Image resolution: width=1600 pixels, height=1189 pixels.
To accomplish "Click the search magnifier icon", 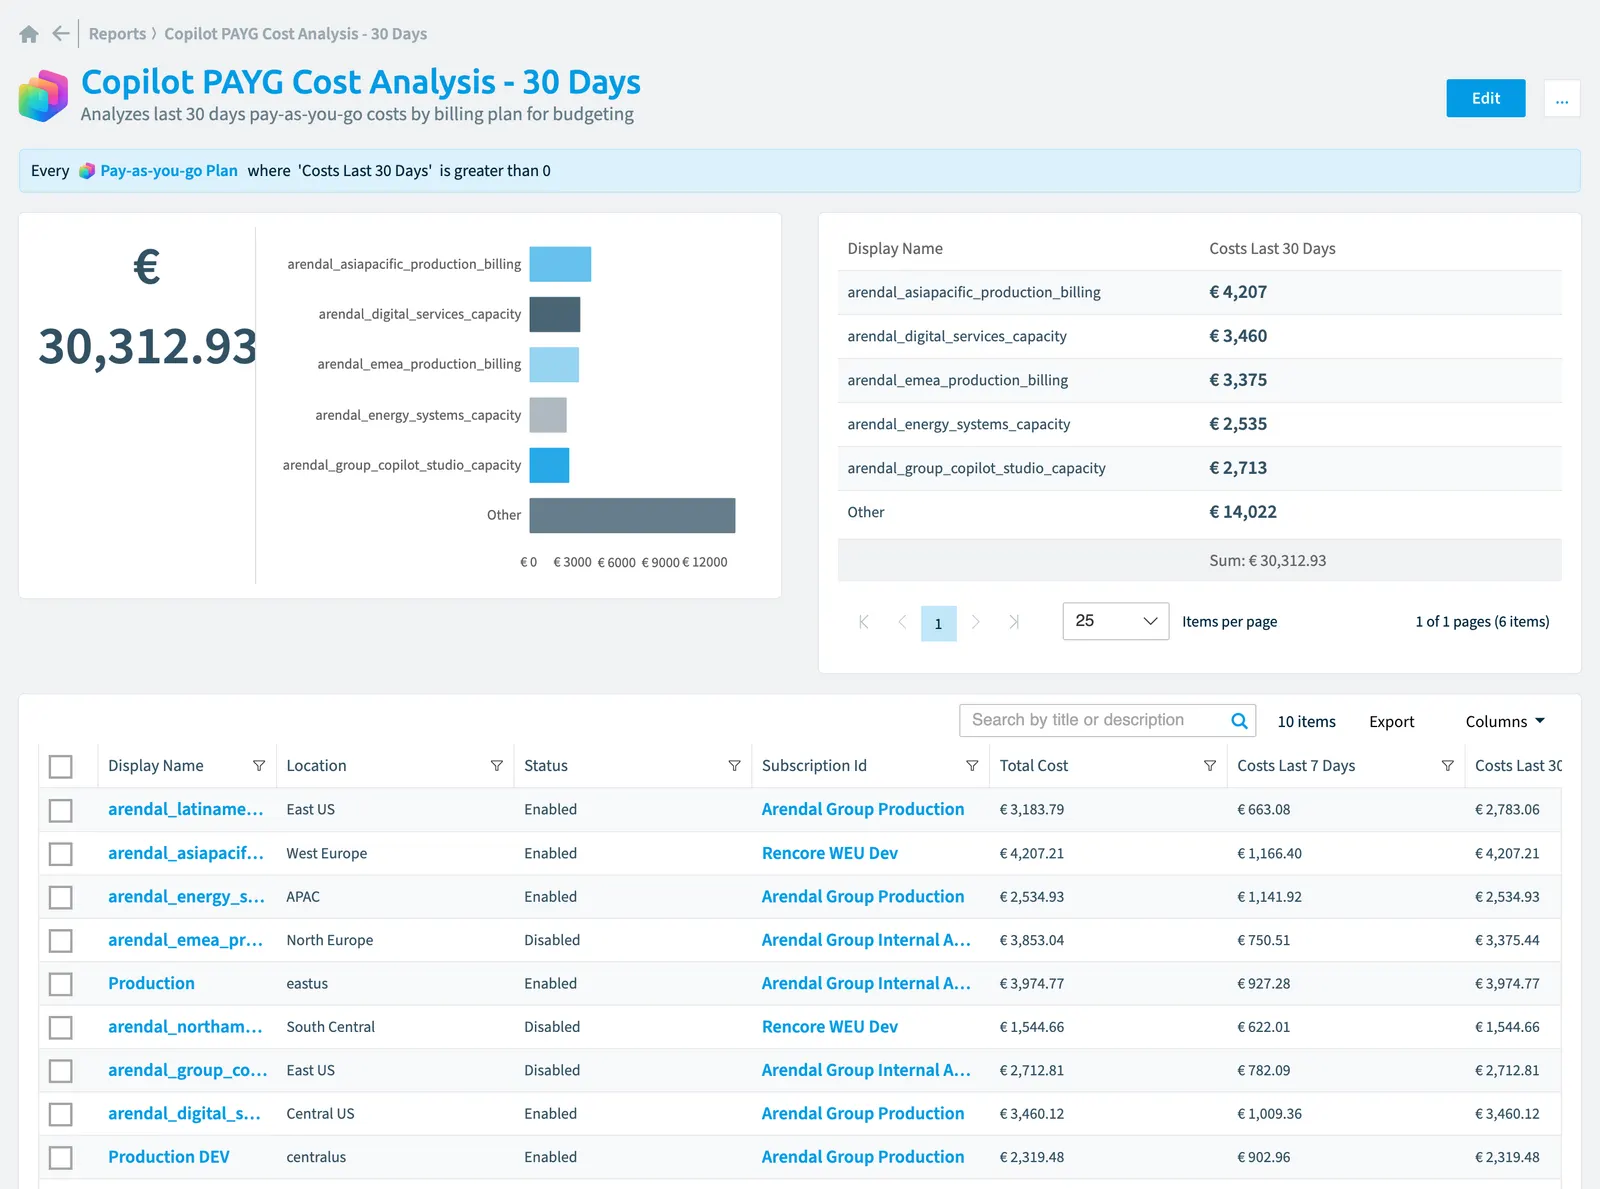I will (x=1239, y=721).
